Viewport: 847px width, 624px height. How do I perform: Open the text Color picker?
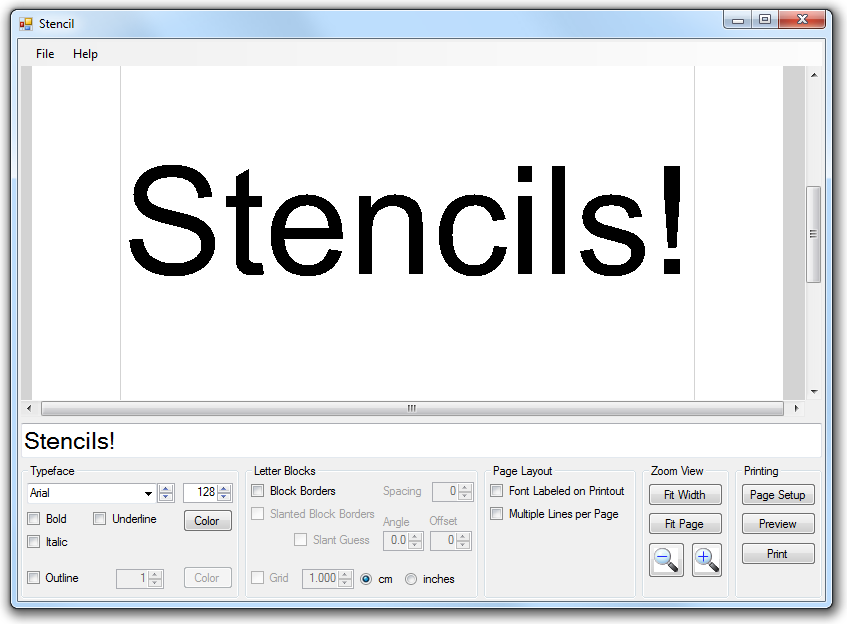[x=207, y=520]
